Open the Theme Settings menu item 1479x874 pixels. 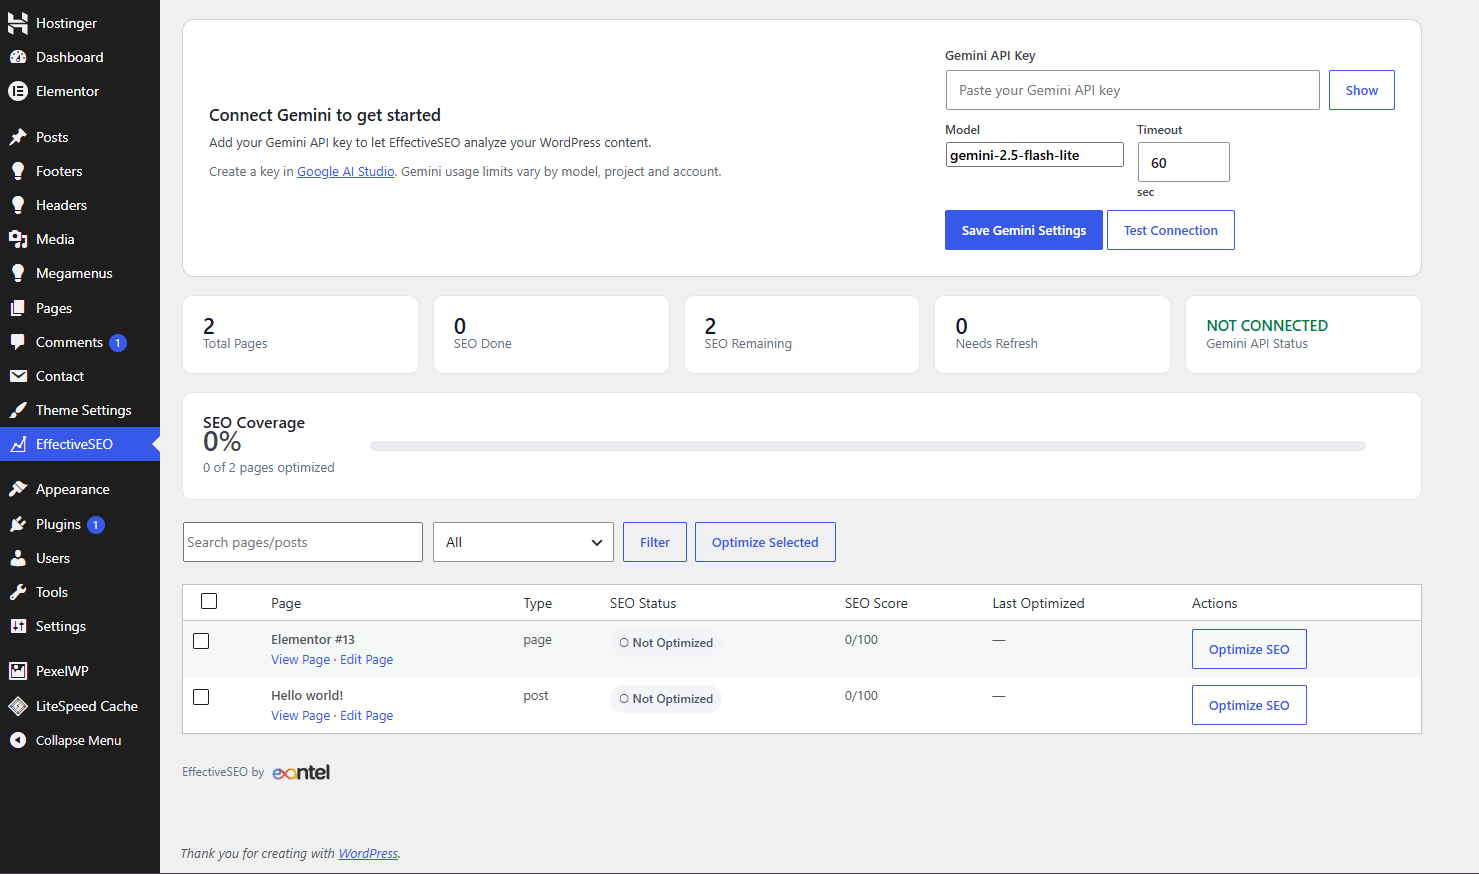tap(80, 410)
